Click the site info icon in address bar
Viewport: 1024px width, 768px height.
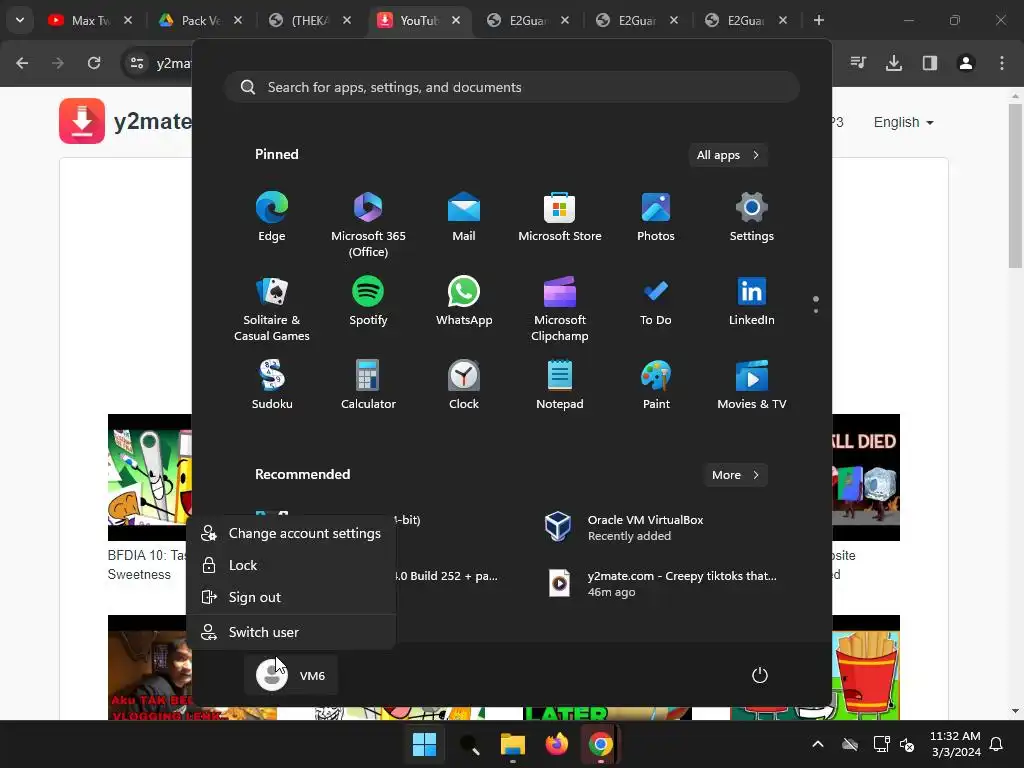[137, 63]
